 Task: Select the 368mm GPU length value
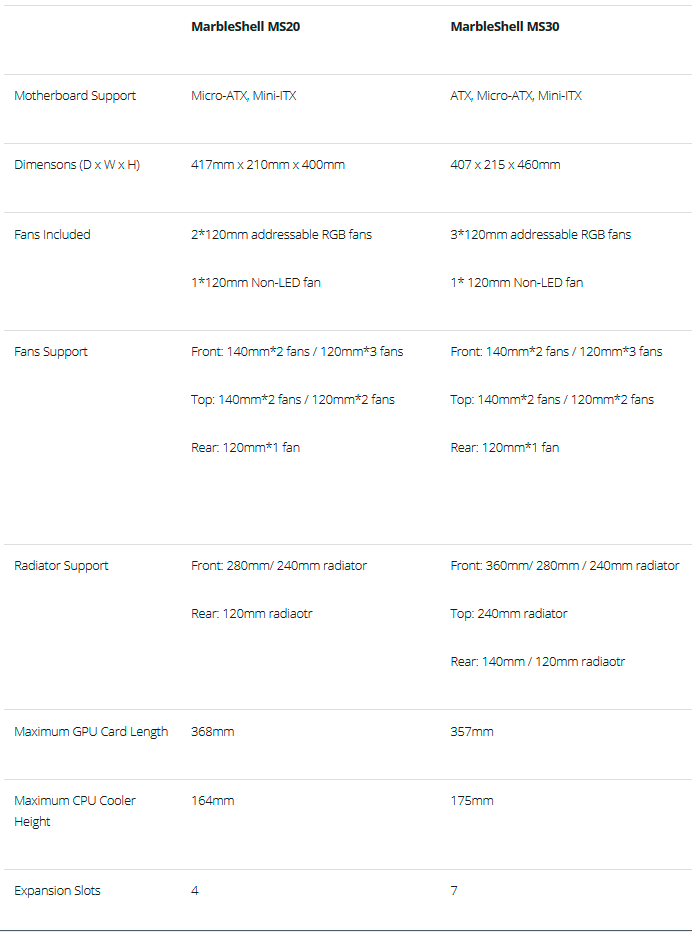click(x=213, y=732)
